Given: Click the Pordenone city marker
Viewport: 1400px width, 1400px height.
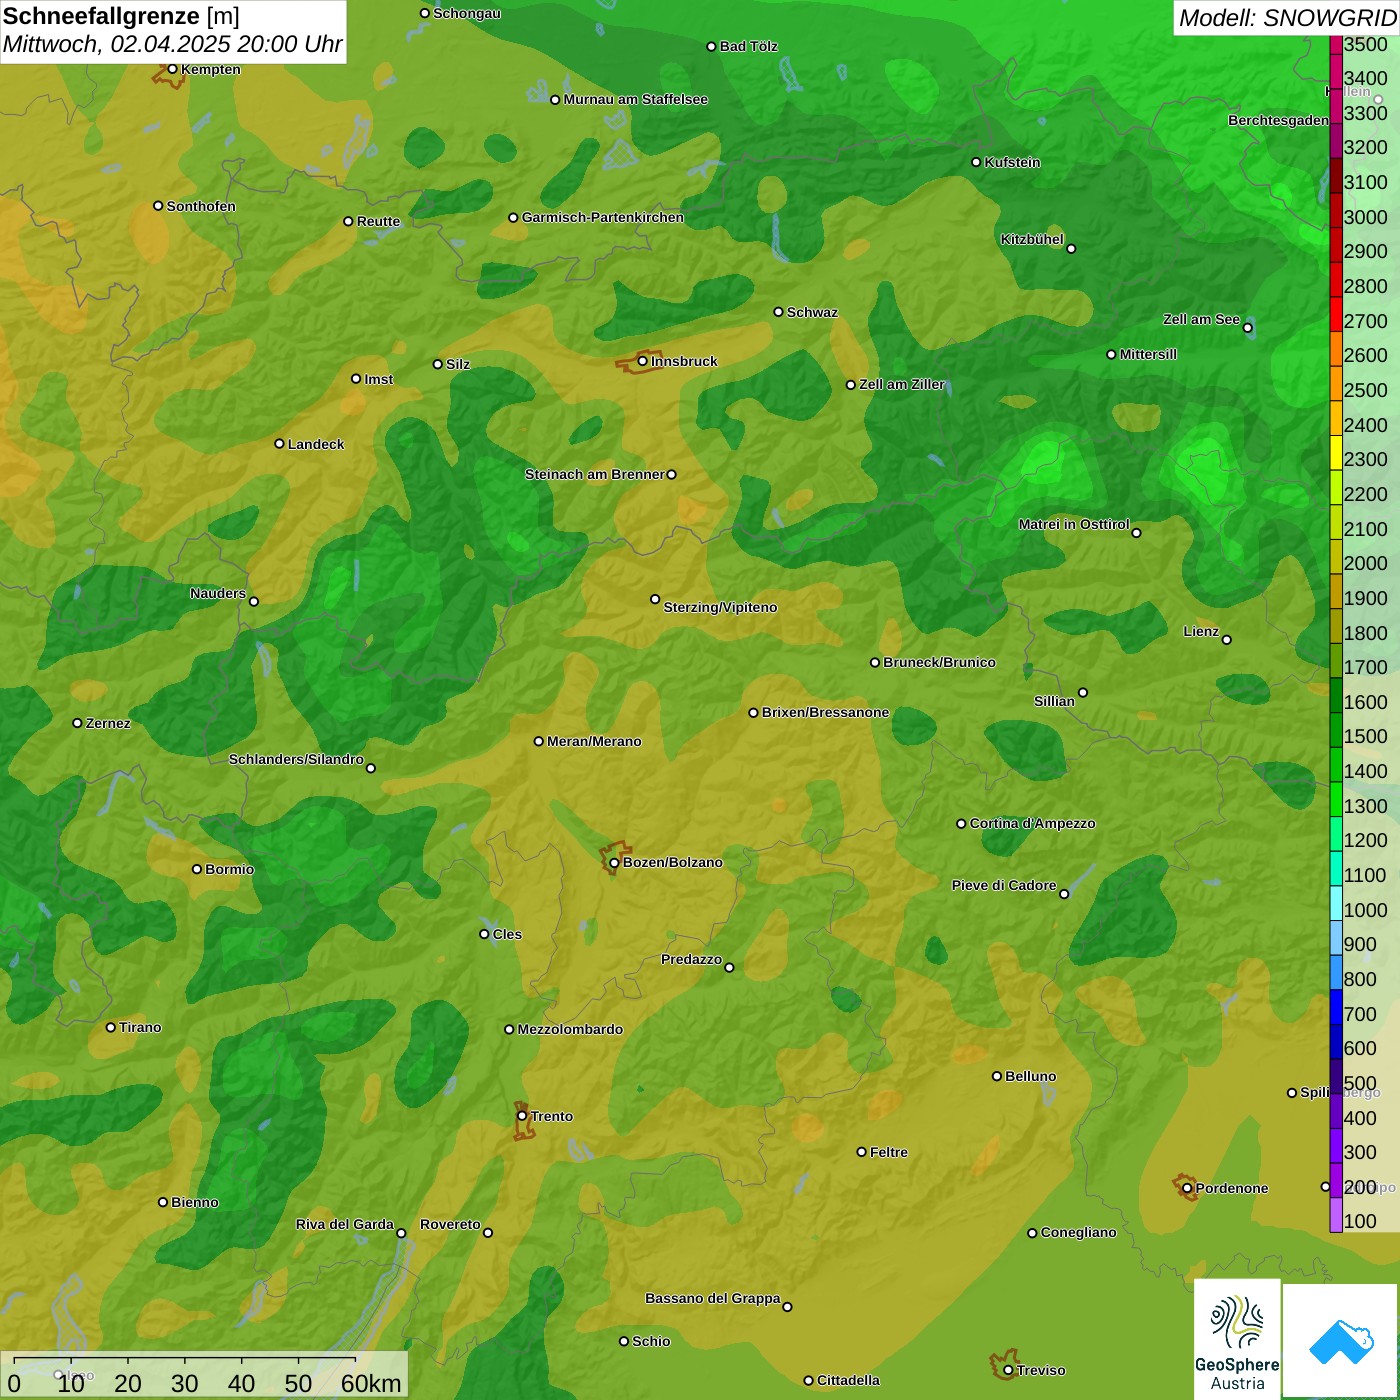Looking at the screenshot, I should 1187,1189.
